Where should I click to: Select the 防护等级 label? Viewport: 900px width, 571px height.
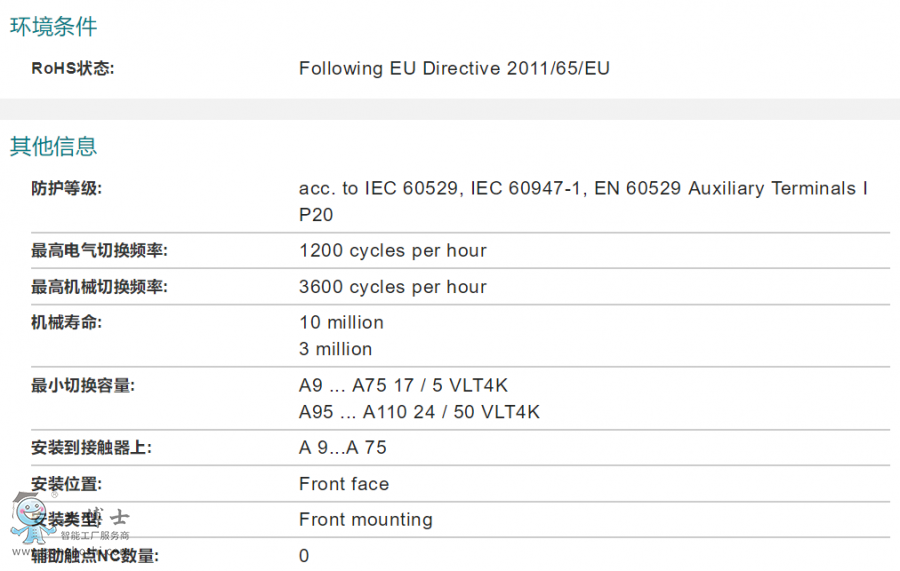[67, 188]
